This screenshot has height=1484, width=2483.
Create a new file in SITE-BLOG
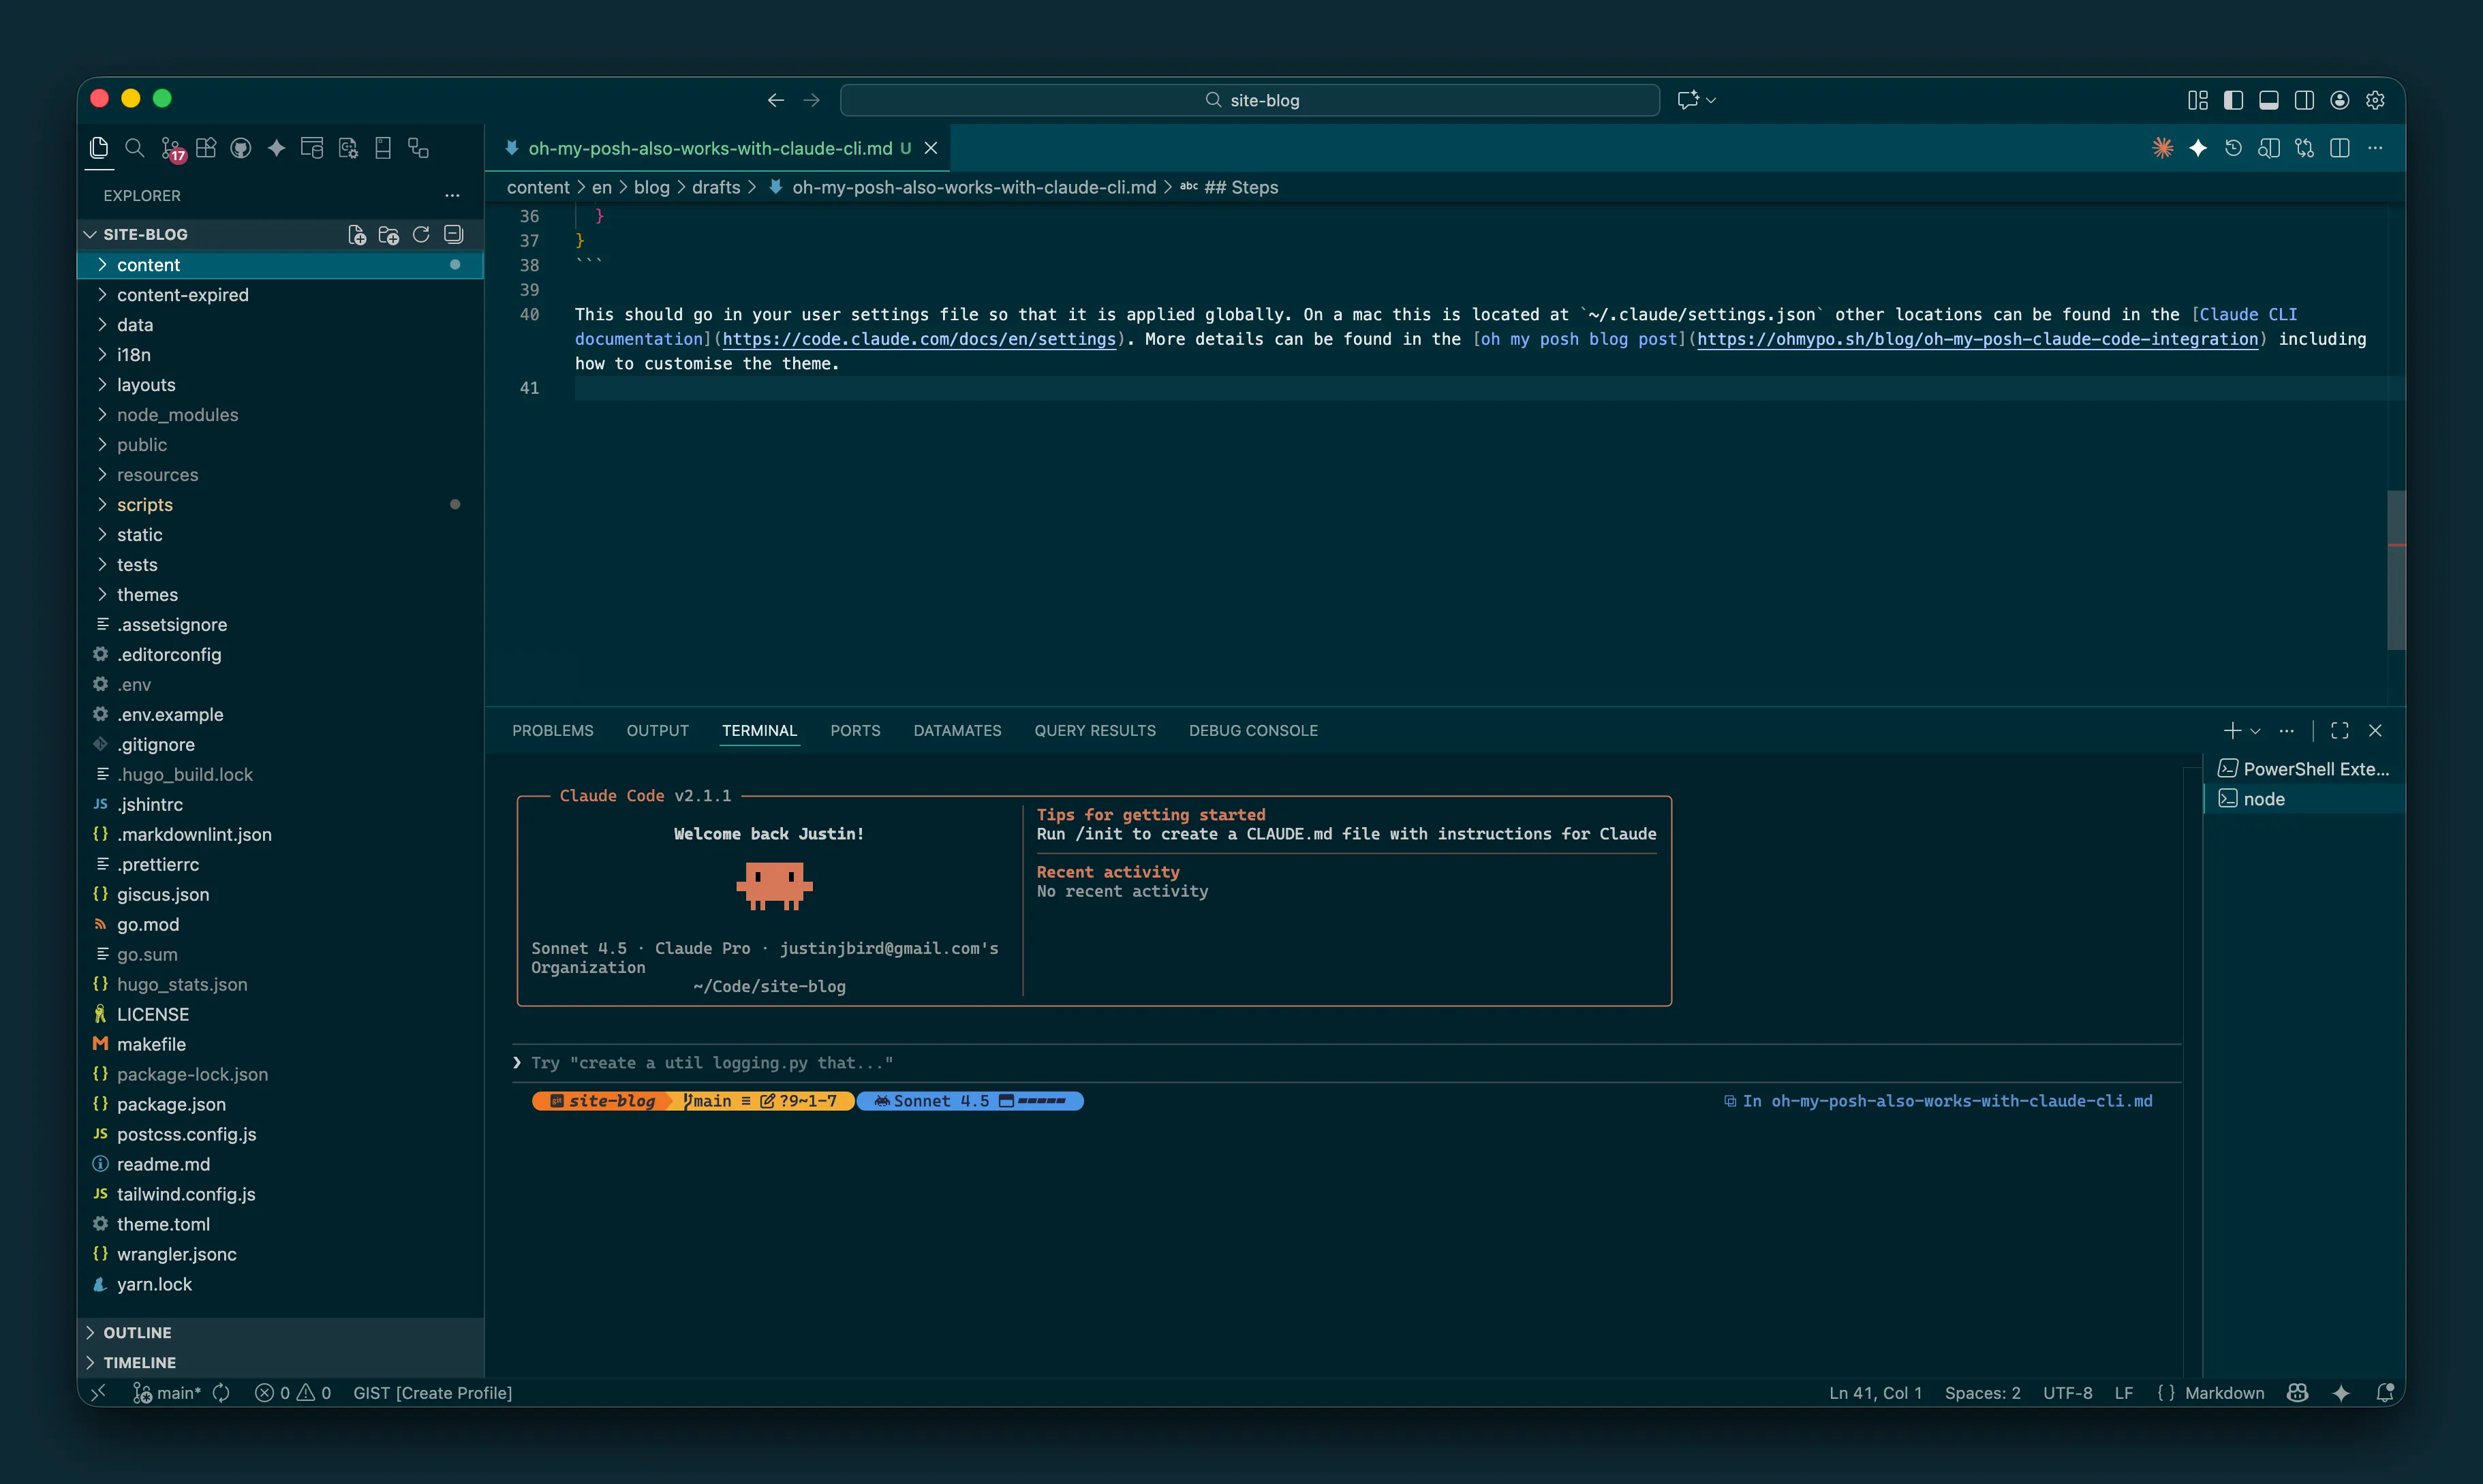coord(357,234)
